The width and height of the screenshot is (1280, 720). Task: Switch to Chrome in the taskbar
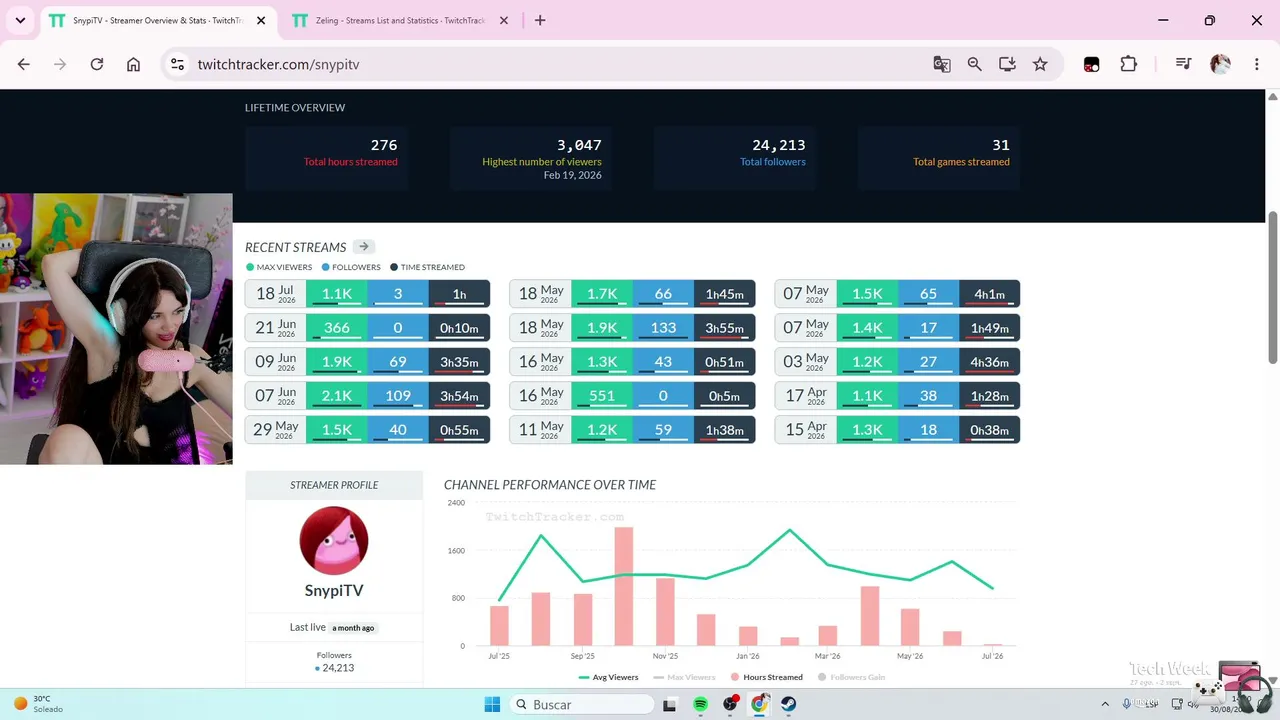(759, 705)
